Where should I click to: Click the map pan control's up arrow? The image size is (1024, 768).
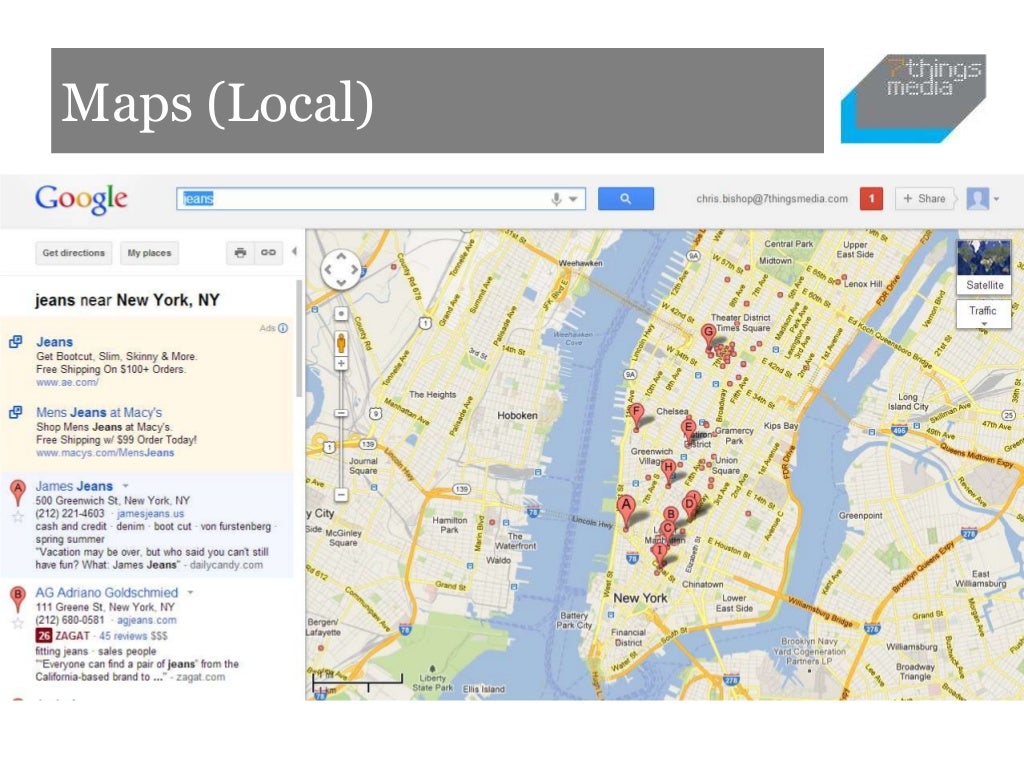[341, 257]
